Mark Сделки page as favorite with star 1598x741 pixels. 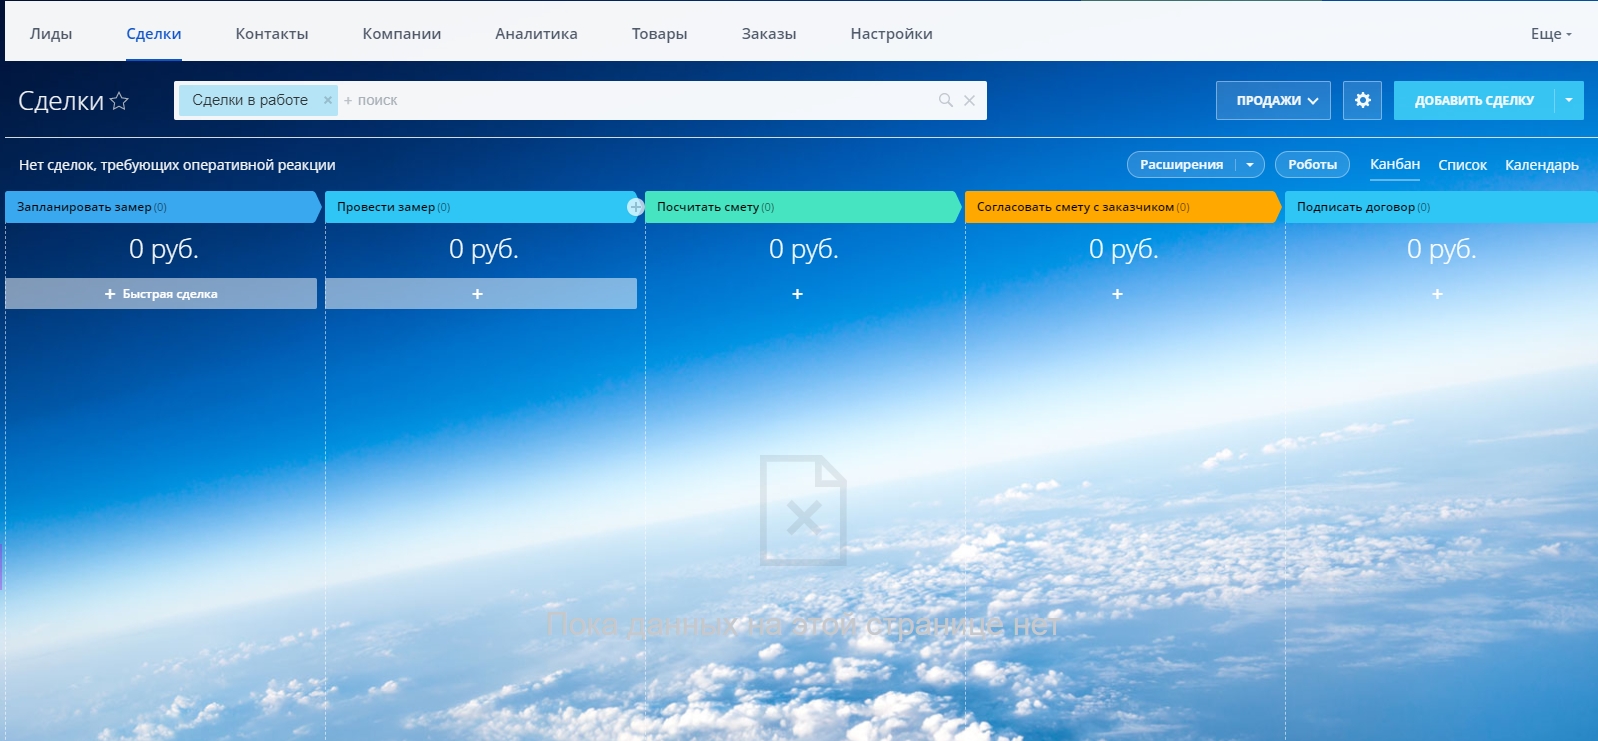click(x=119, y=101)
